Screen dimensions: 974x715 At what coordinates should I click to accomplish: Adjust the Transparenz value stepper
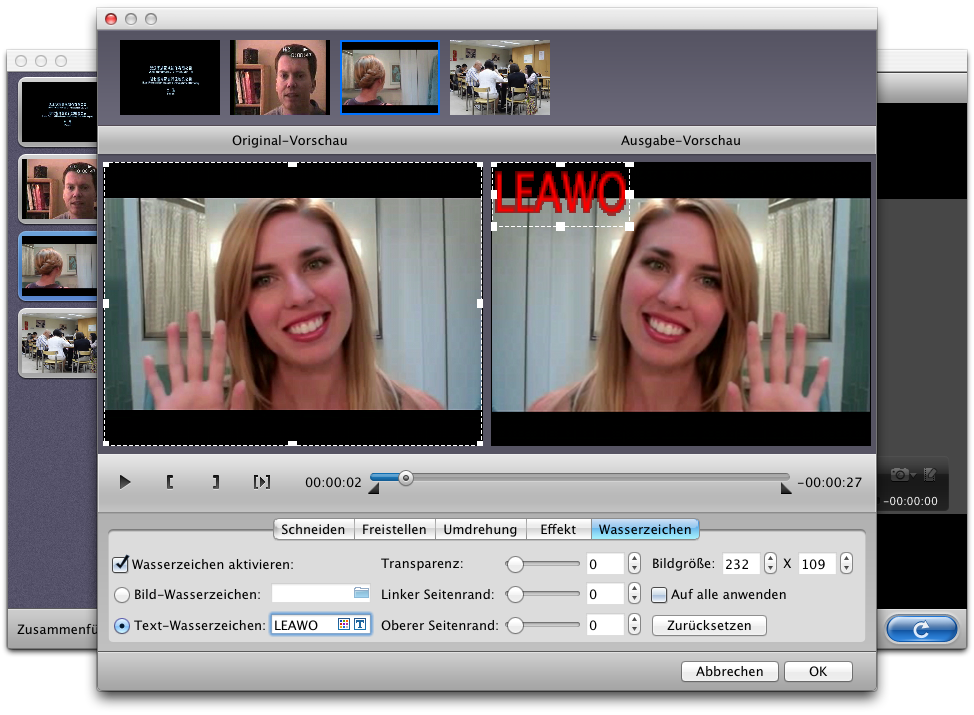click(634, 564)
